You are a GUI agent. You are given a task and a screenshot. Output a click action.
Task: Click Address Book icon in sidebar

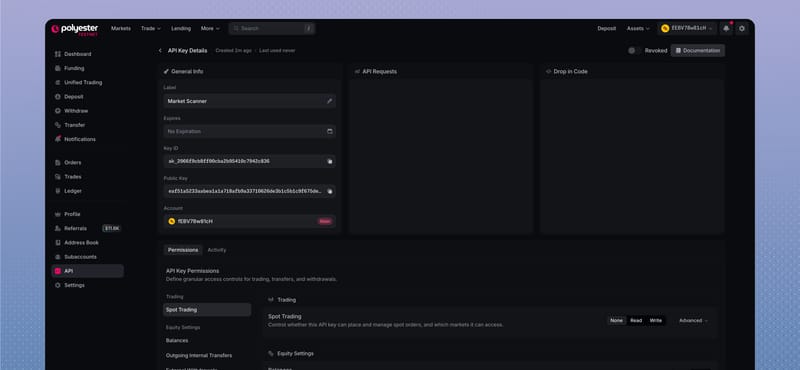(58, 242)
